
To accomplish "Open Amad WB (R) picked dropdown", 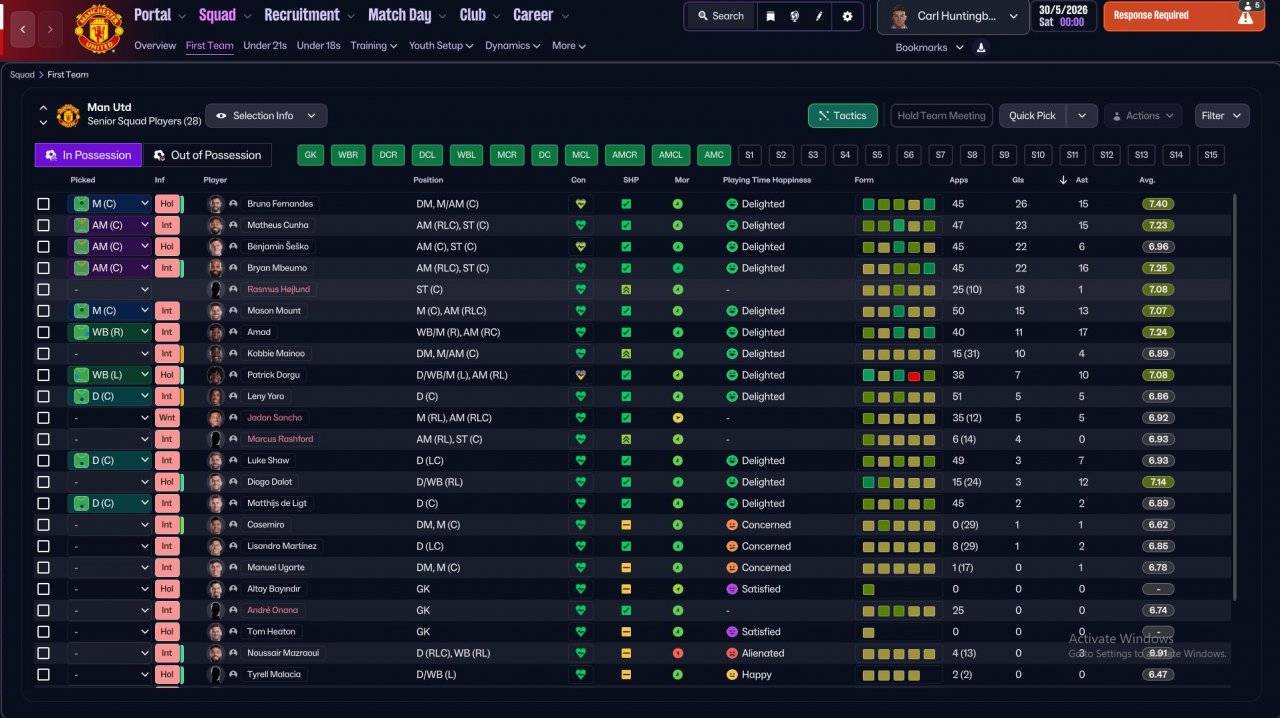I will [109, 332].
